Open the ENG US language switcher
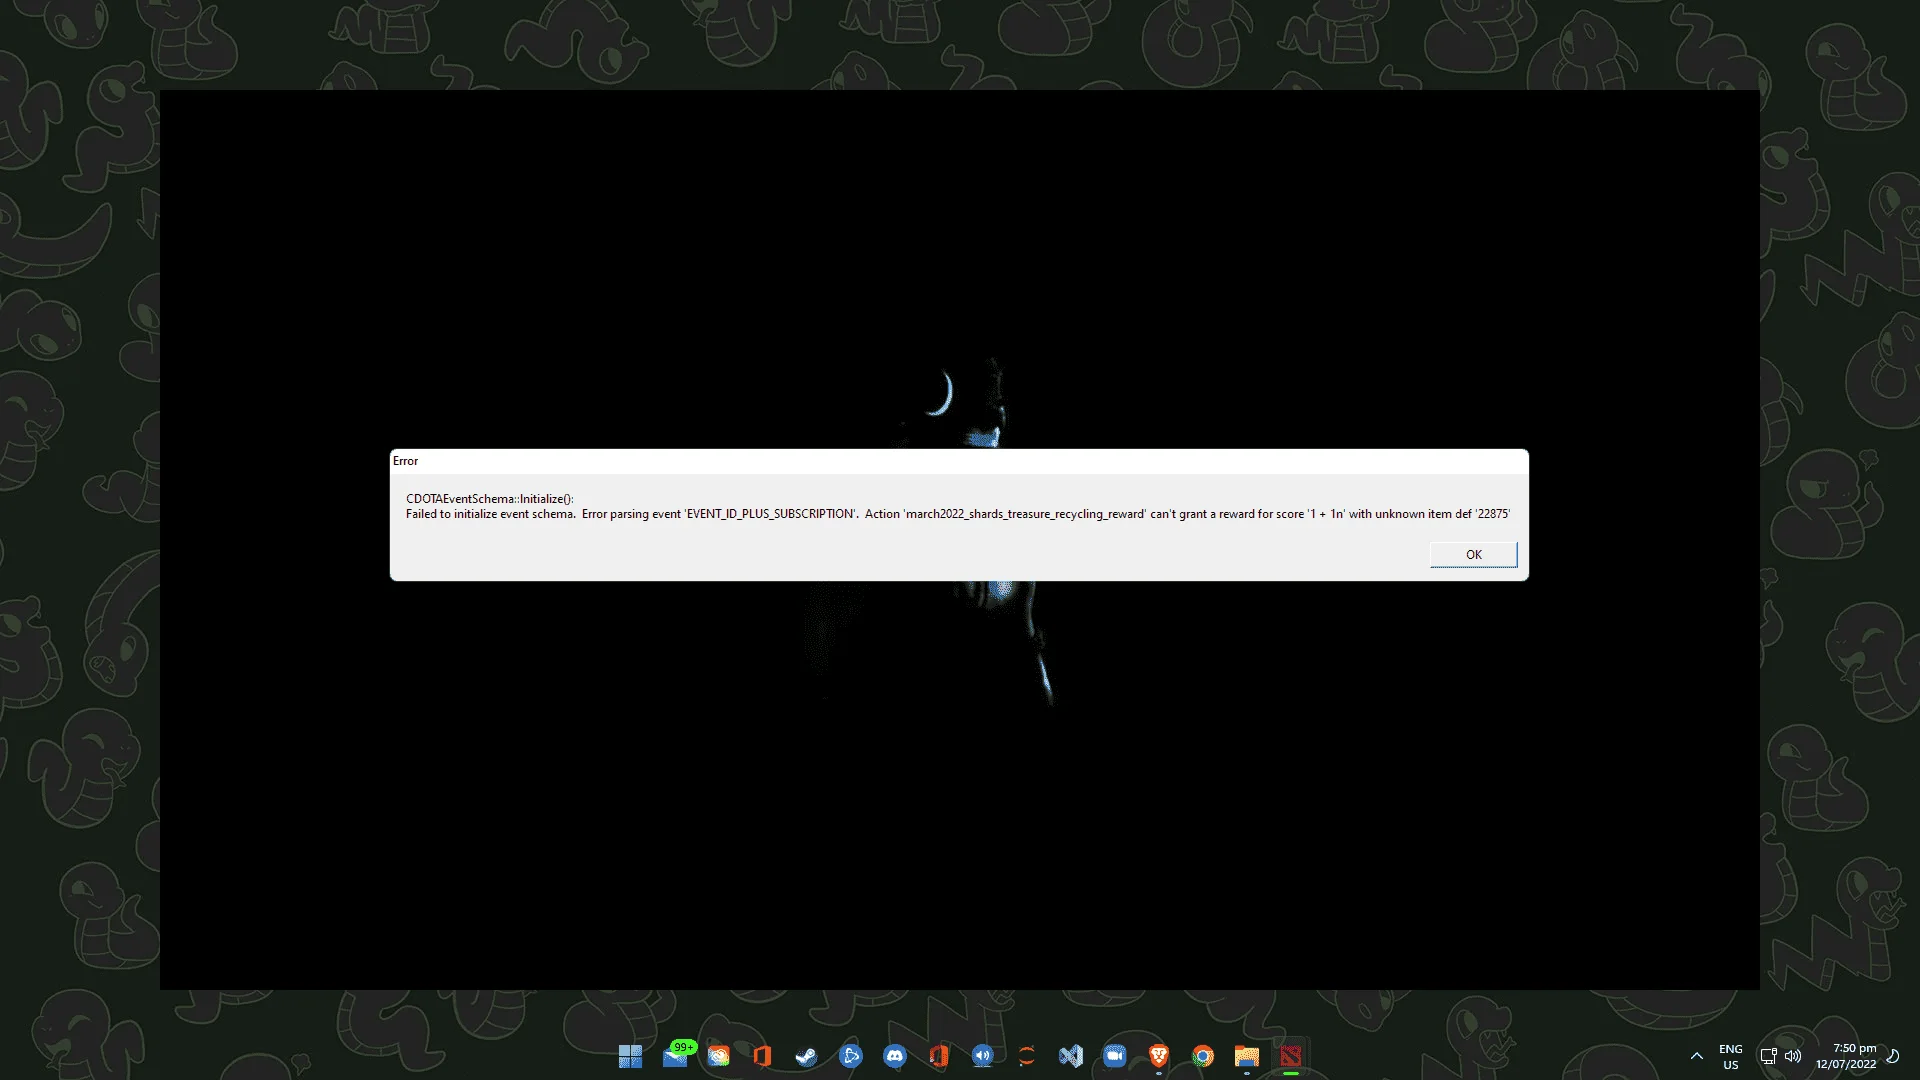This screenshot has height=1080, width=1920. 1730,1057
